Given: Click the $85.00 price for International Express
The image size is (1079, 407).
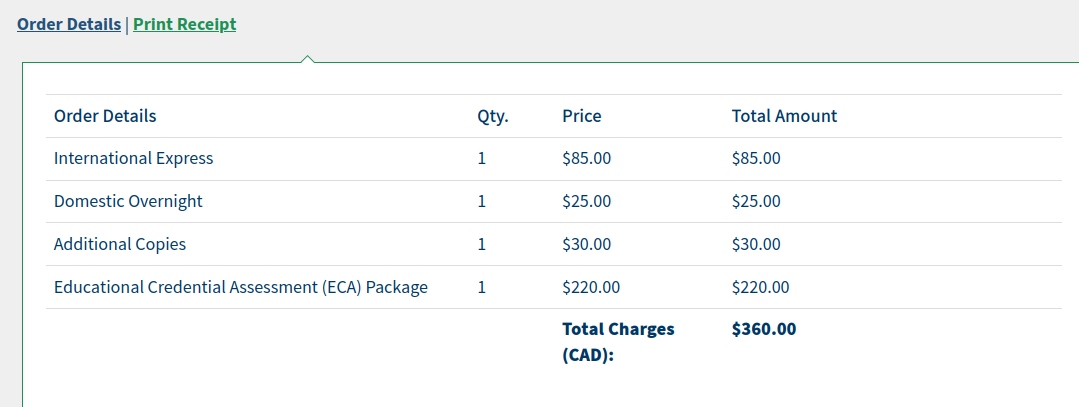Looking at the screenshot, I should coord(586,158).
